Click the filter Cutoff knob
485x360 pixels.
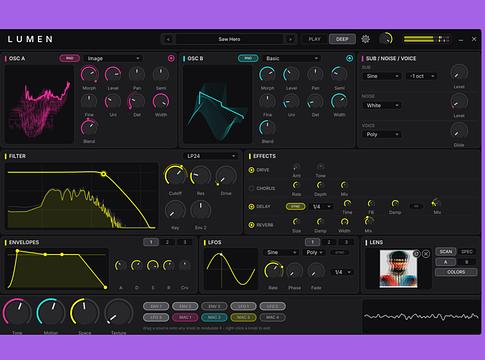pos(175,176)
